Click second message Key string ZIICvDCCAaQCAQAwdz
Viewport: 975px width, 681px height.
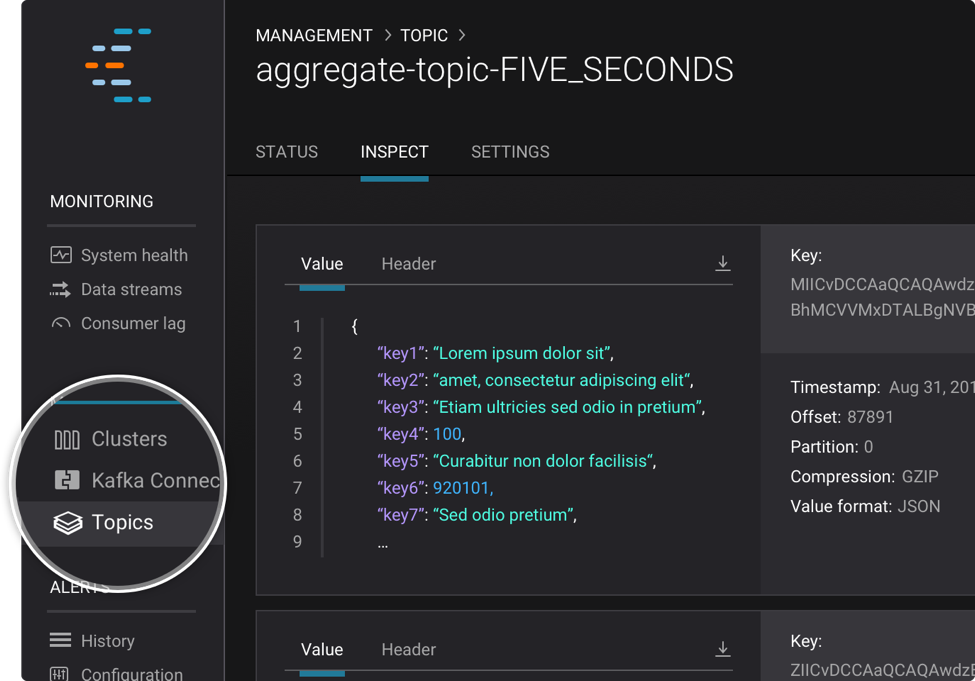(x=882, y=670)
